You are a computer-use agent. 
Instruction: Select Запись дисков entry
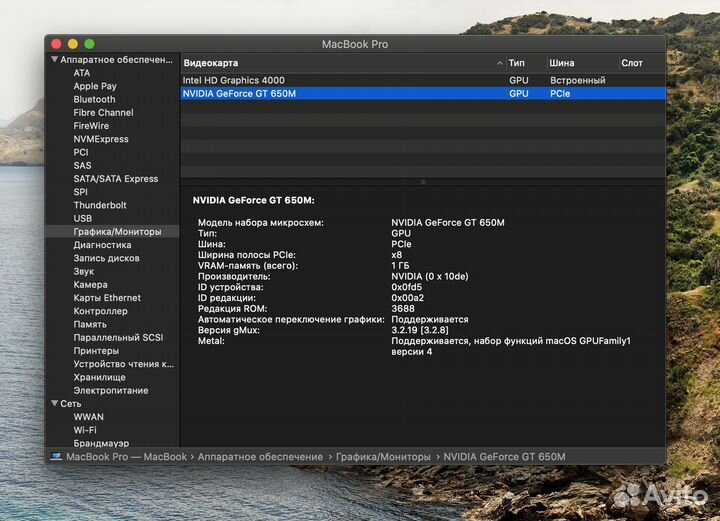click(x=106, y=258)
